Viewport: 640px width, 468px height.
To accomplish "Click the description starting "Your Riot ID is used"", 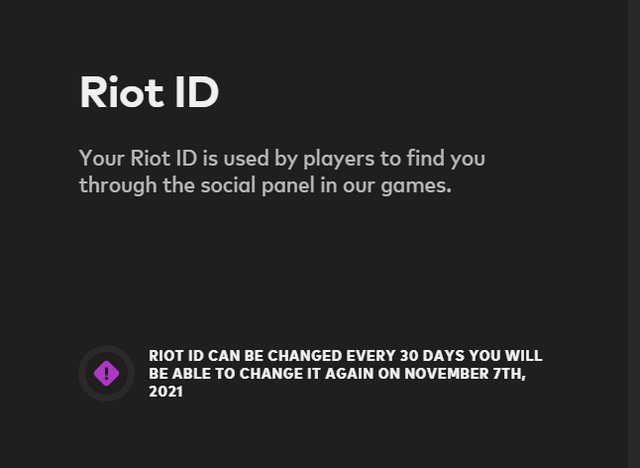I will pyautogui.click(x=281, y=172).
